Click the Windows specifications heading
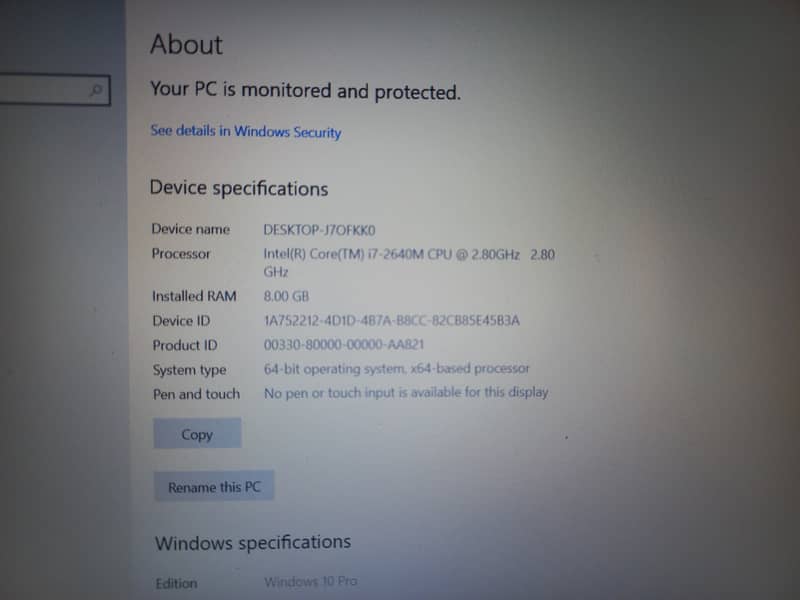This screenshot has height=600, width=800. coord(253,542)
